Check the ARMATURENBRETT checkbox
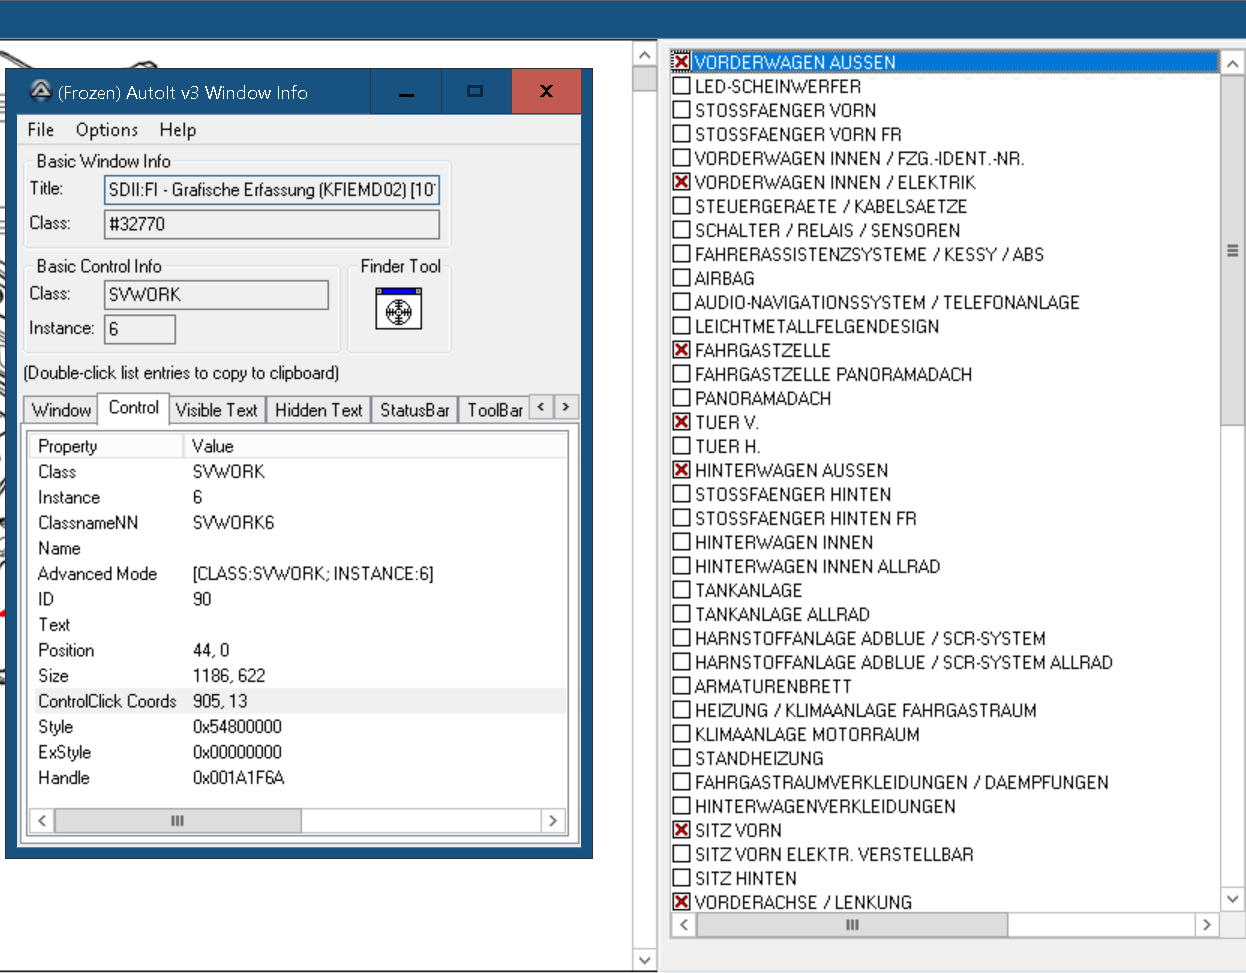1246x973 pixels. (x=681, y=686)
